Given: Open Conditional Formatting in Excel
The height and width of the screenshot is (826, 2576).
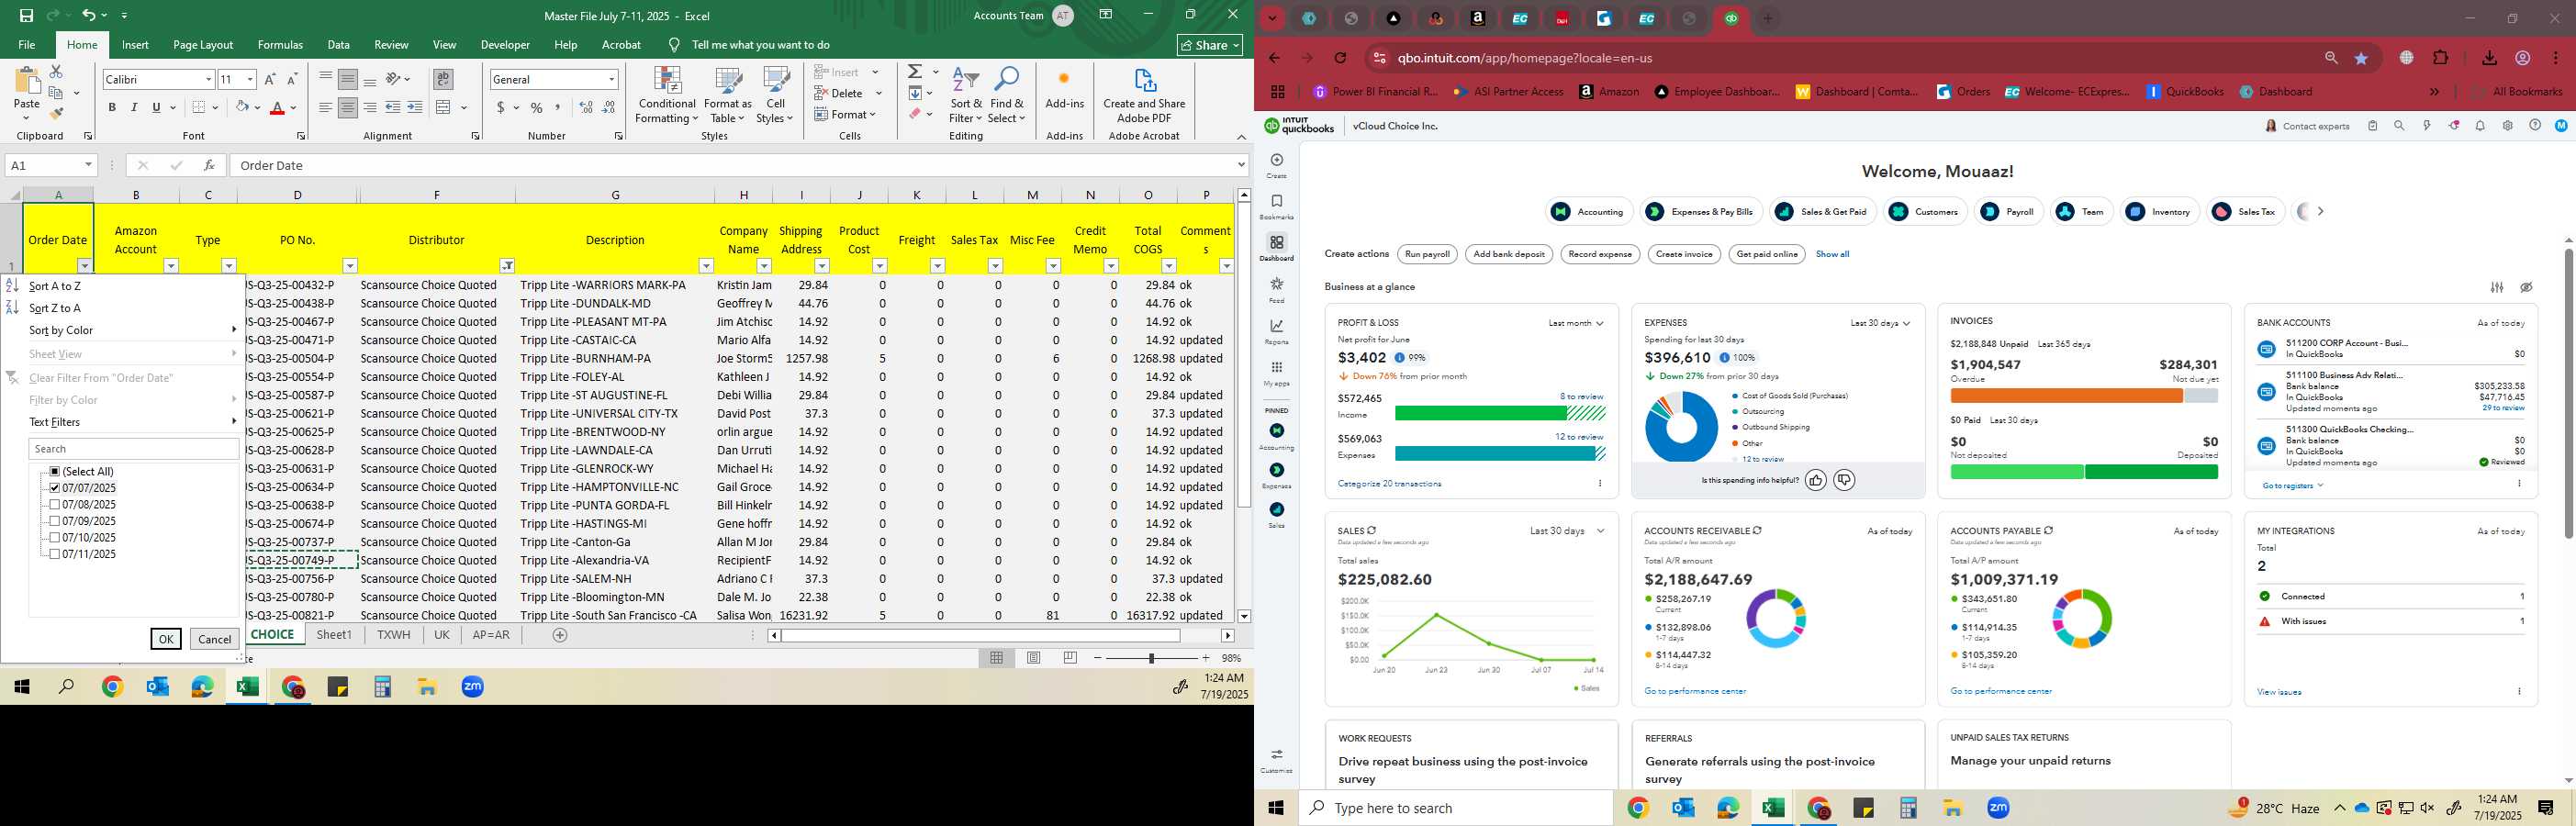Looking at the screenshot, I should (x=667, y=96).
